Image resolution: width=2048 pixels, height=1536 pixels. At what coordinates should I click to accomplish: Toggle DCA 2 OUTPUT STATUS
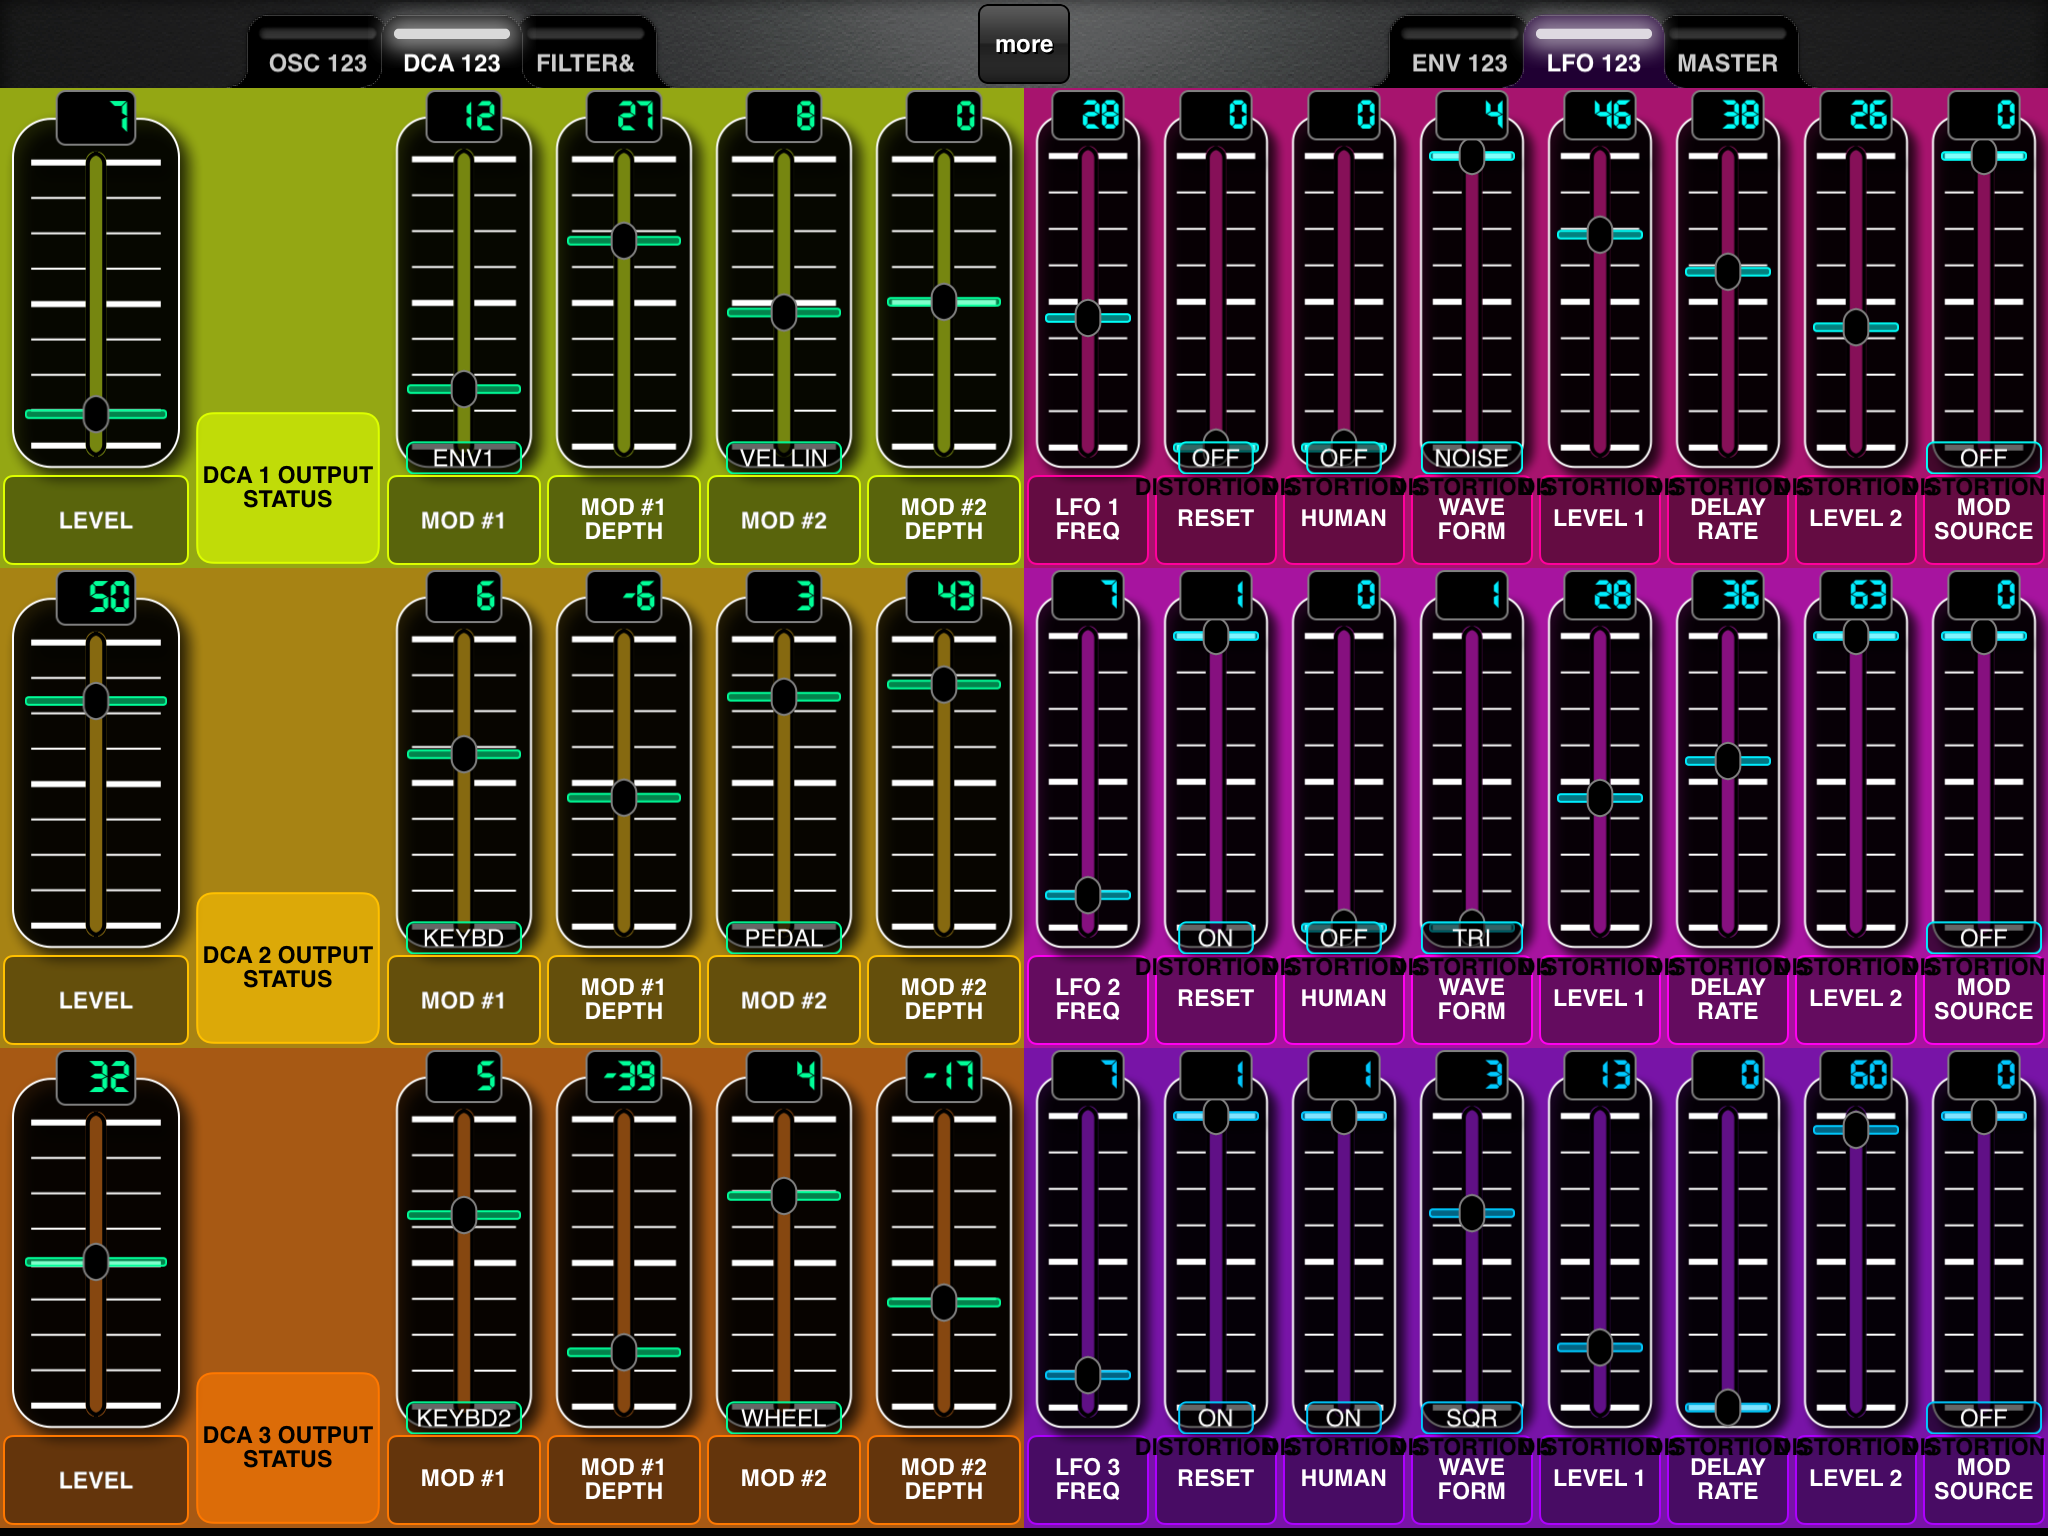(x=288, y=968)
